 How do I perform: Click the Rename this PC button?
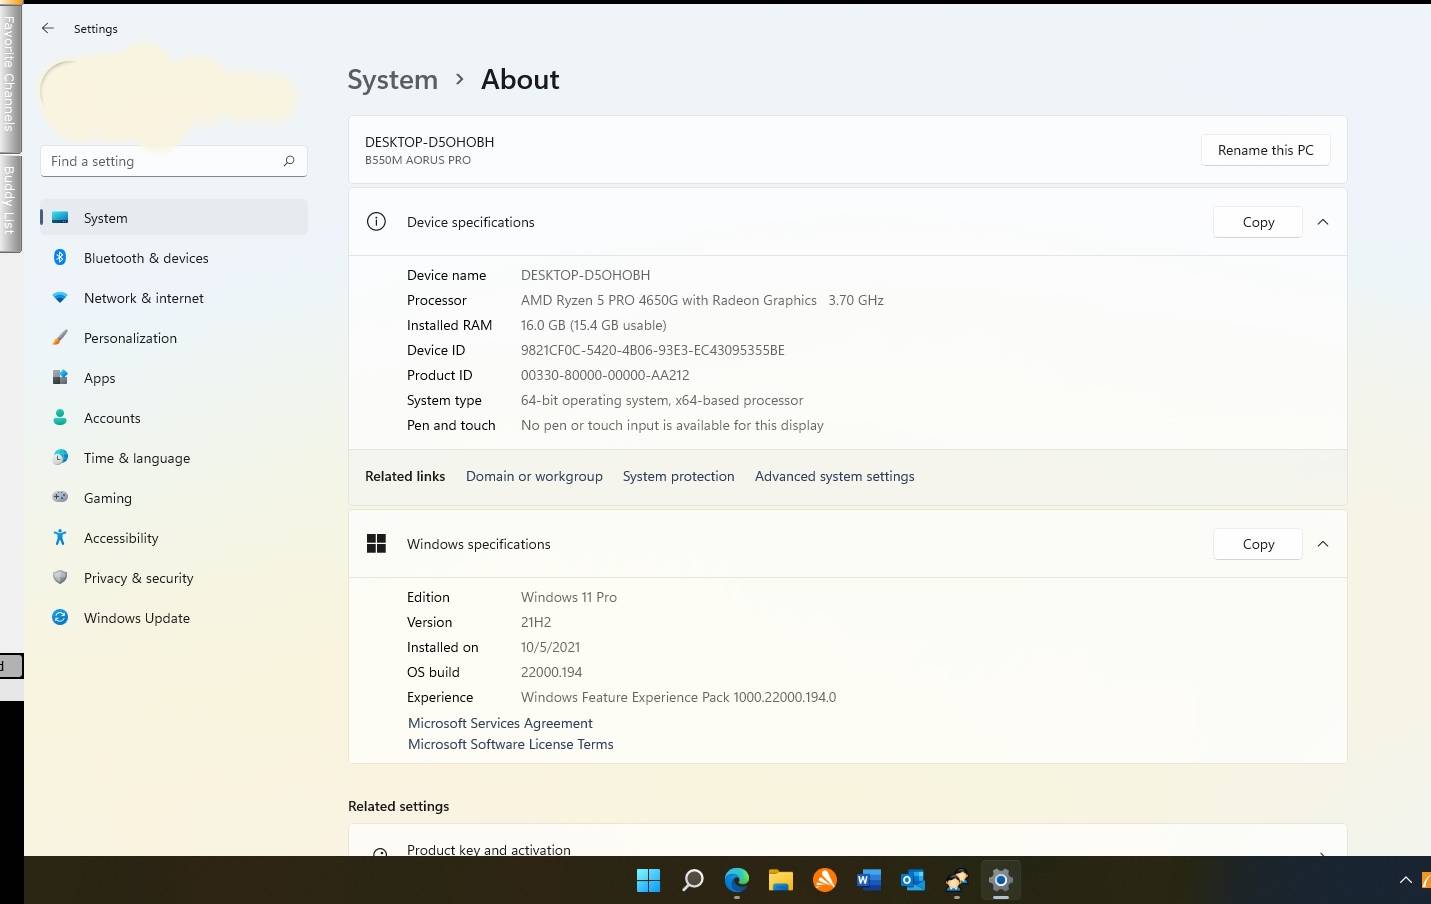click(x=1265, y=150)
